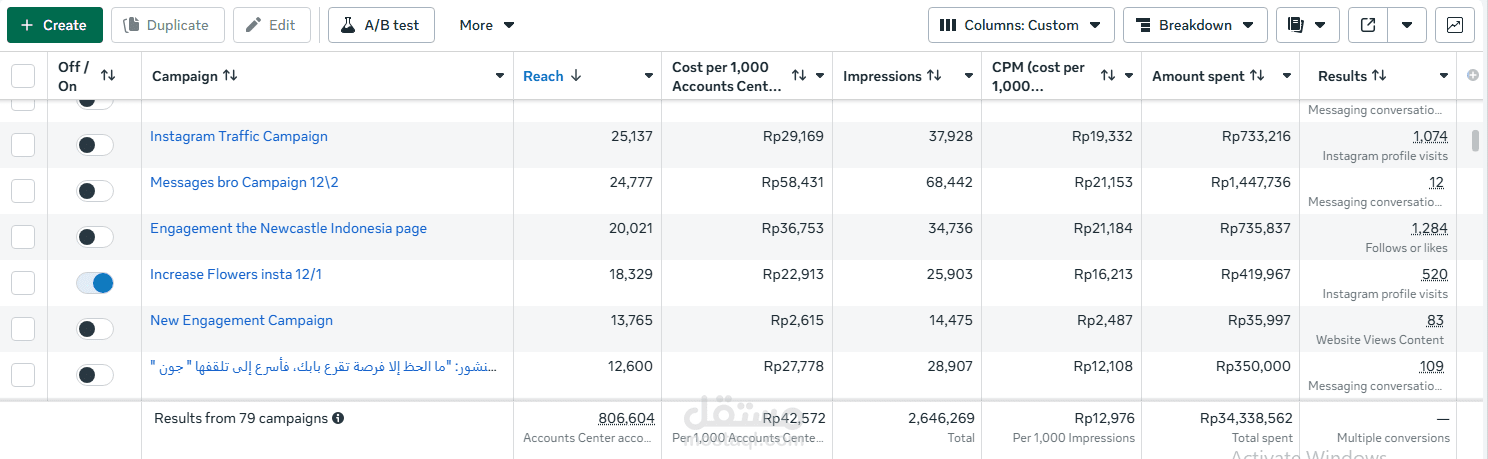Turn off Increase Flowers insta 12/1 campaign
1488x459 pixels.
click(x=95, y=283)
